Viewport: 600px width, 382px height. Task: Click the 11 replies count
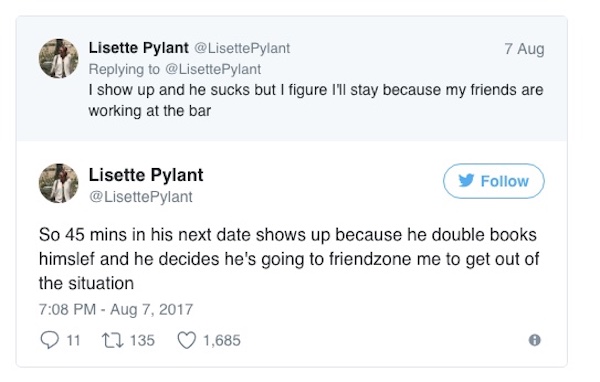[73, 340]
